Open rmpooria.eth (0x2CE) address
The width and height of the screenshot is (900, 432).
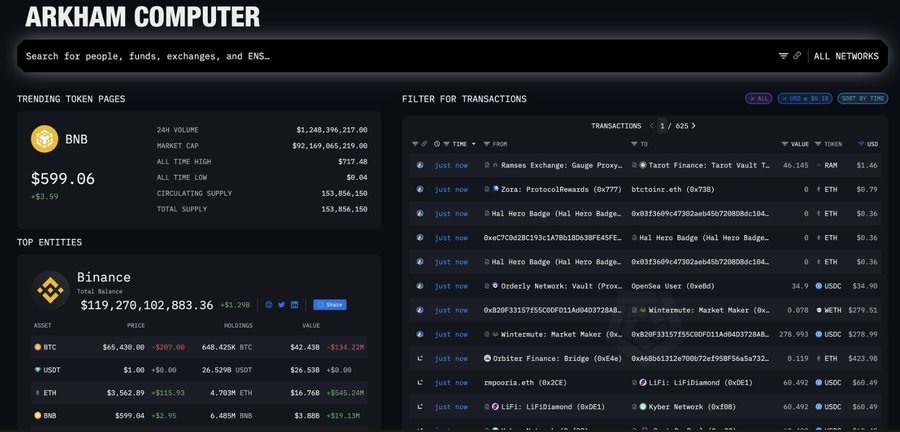tap(526, 383)
